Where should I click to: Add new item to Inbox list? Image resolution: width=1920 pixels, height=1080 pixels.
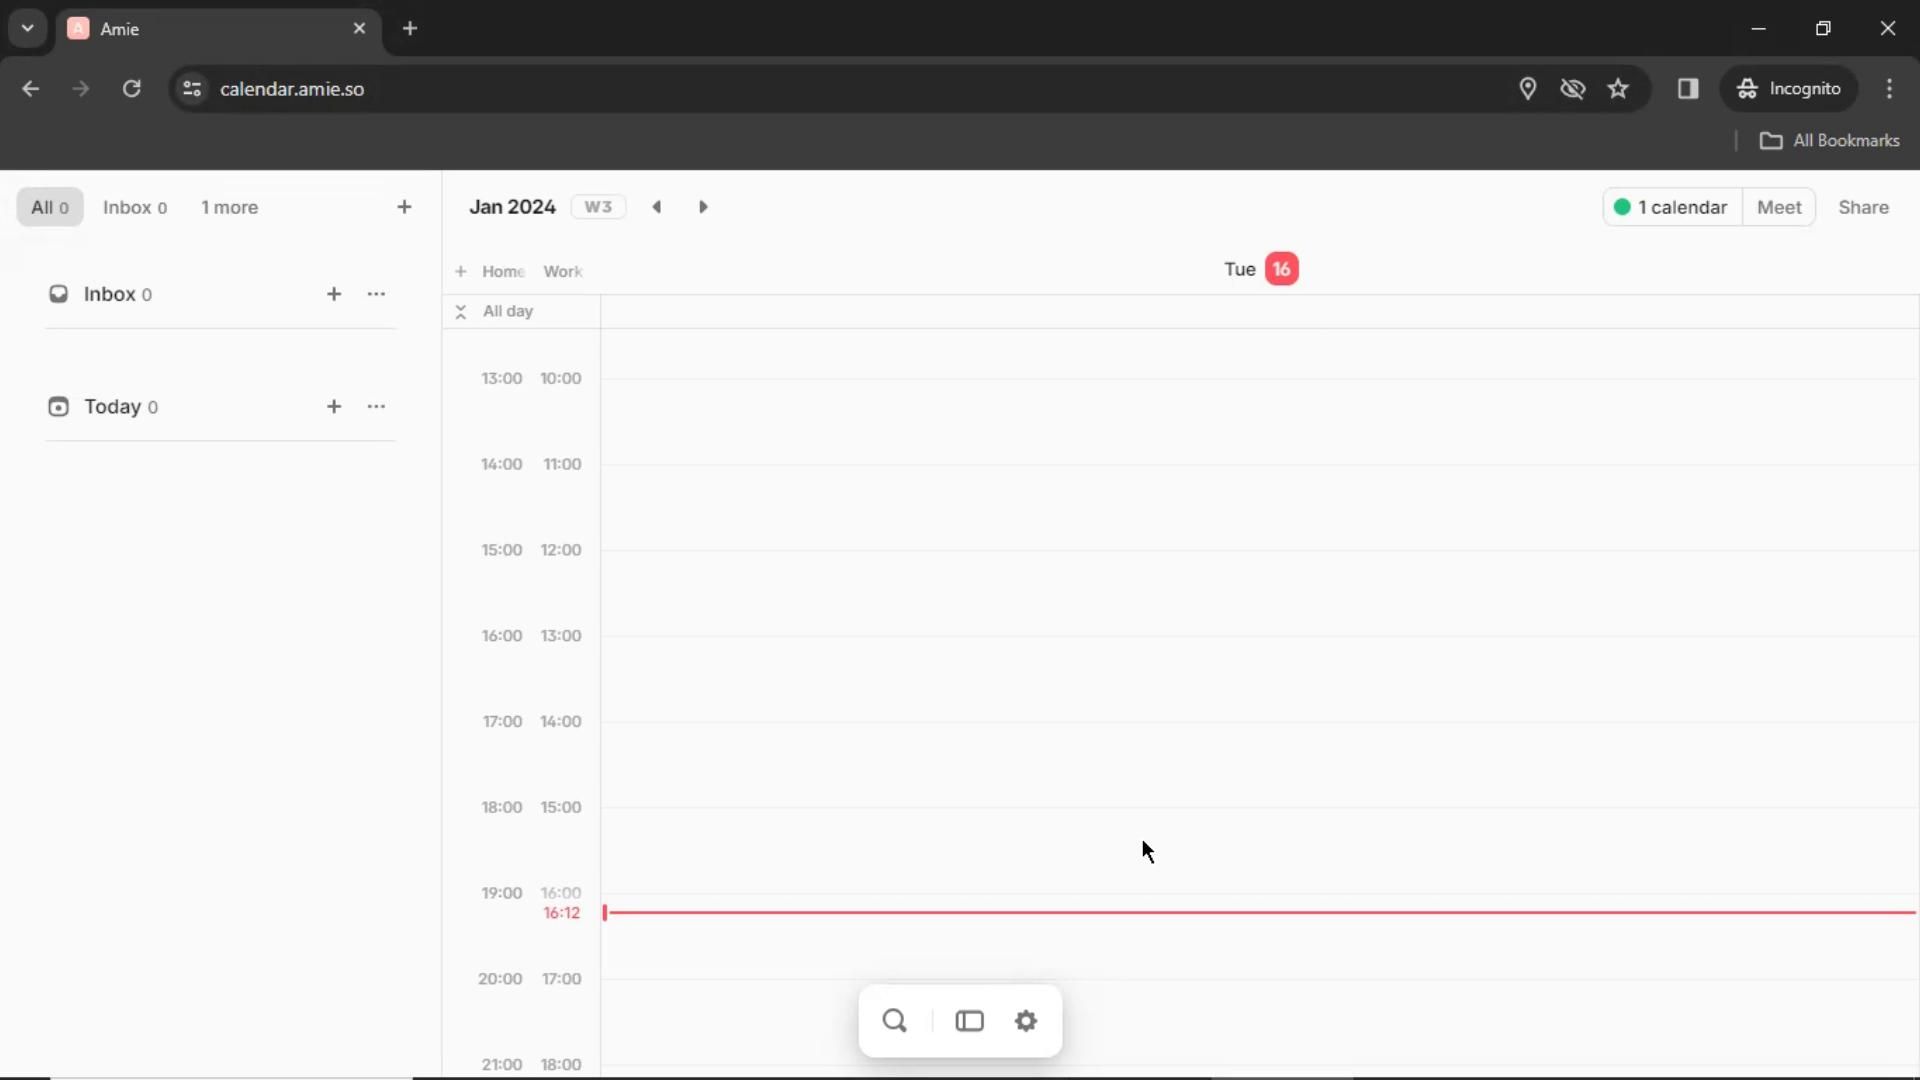click(x=334, y=294)
